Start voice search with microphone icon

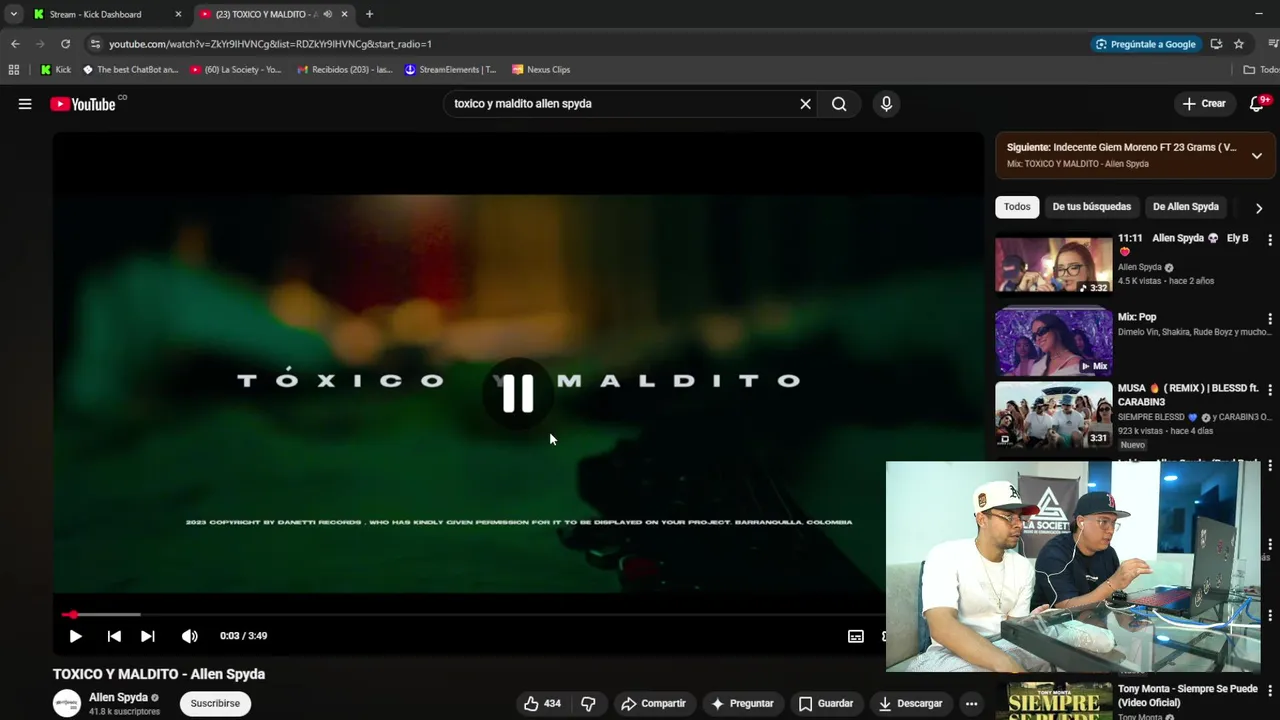click(886, 104)
